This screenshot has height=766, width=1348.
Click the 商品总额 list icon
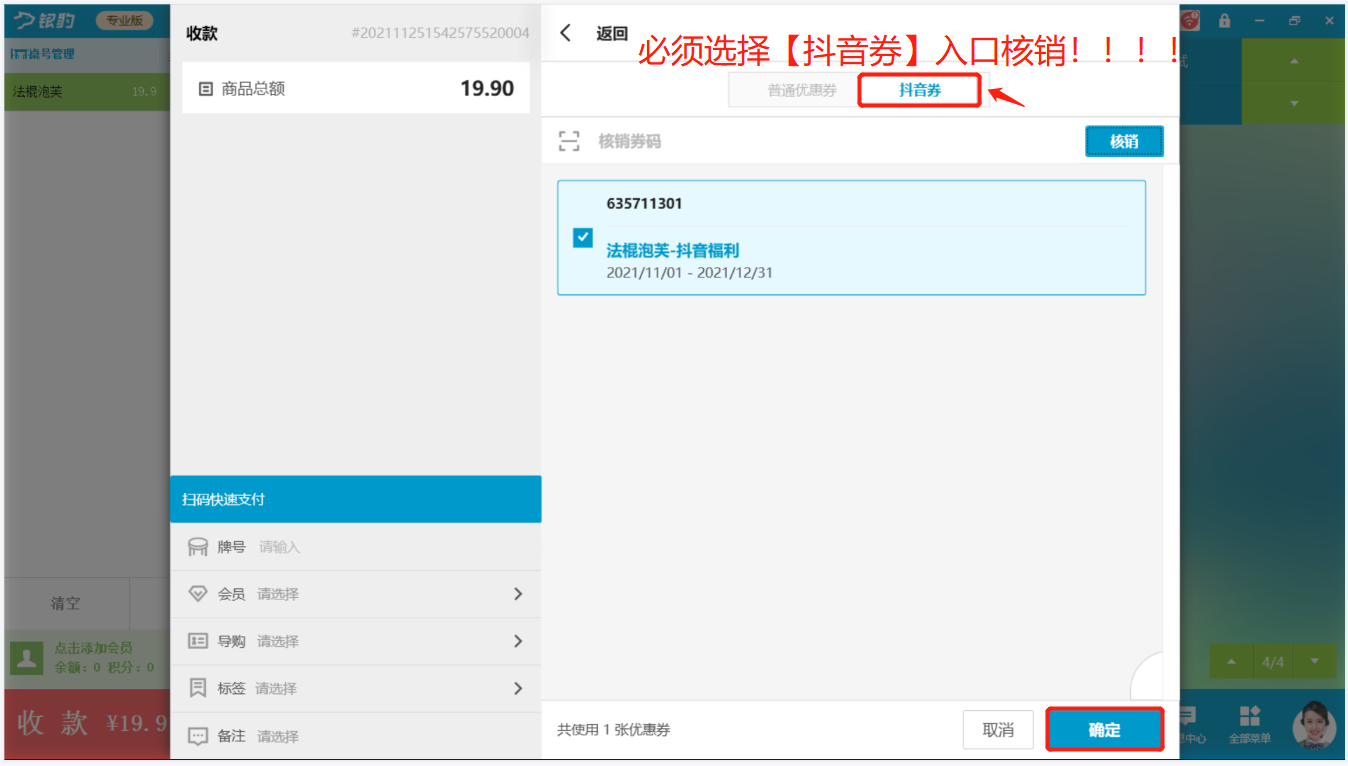pyautogui.click(x=206, y=89)
